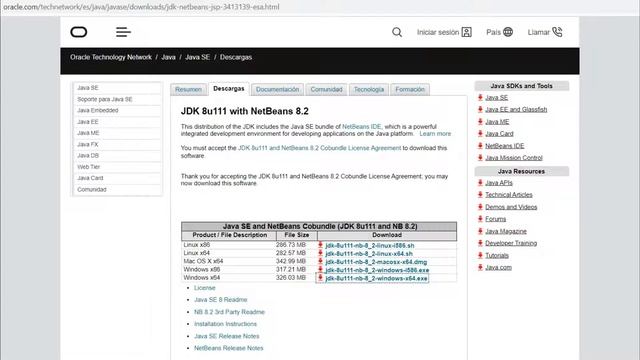Click the NetBeans IDE link in description
Screen dimensions: 640x360
pyautogui.click(x=361, y=127)
